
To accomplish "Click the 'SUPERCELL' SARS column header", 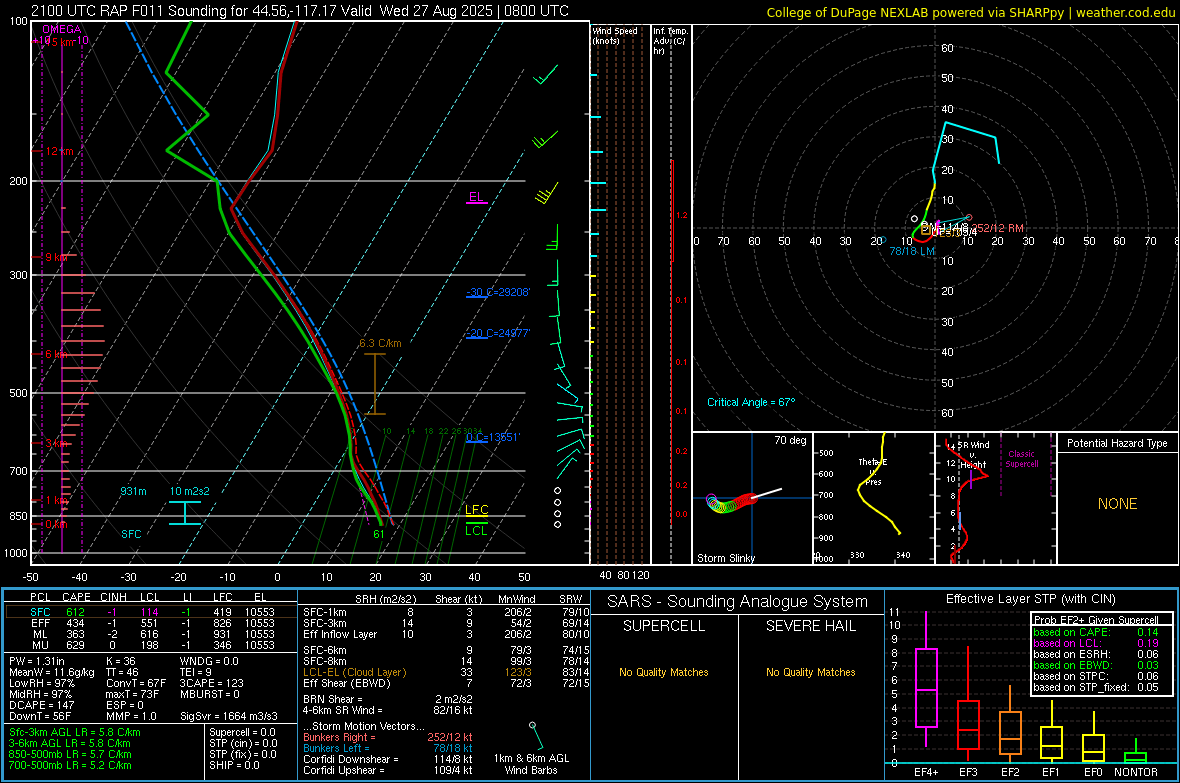I will click(664, 626).
